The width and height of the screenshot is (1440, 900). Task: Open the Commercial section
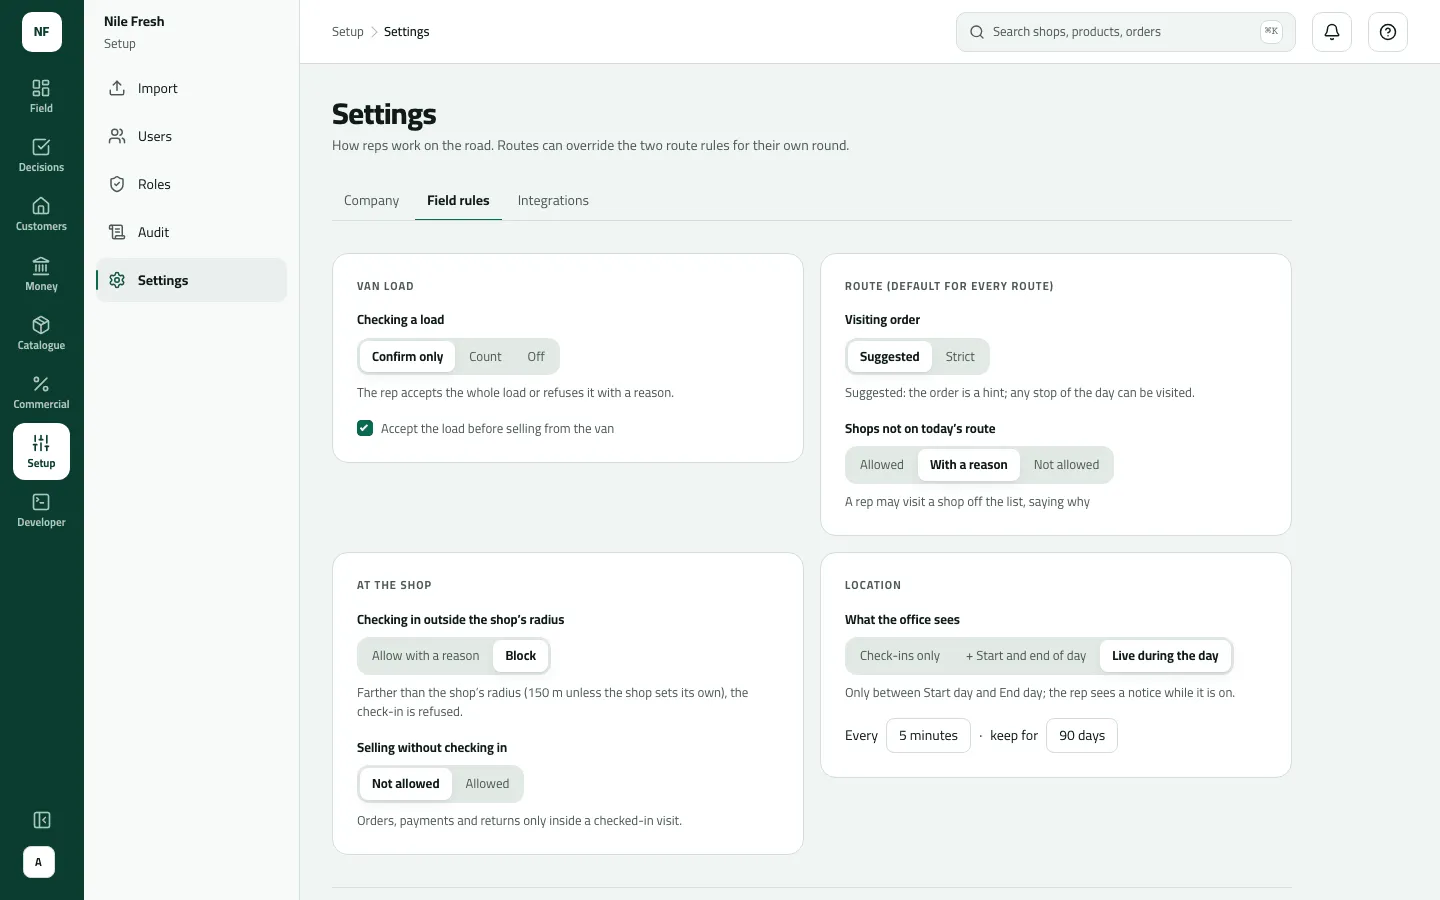pyautogui.click(x=41, y=392)
